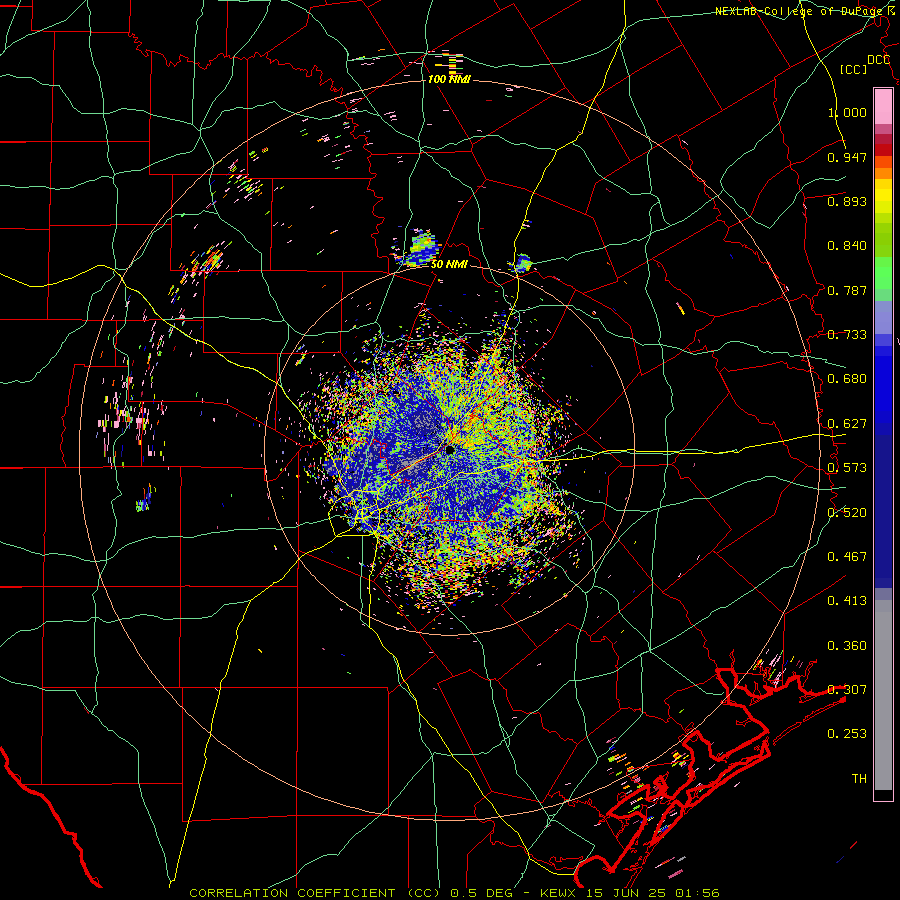Image resolution: width=900 pixels, height=900 pixels.
Task: Select the 0.680 color scale value
Action: (847, 379)
